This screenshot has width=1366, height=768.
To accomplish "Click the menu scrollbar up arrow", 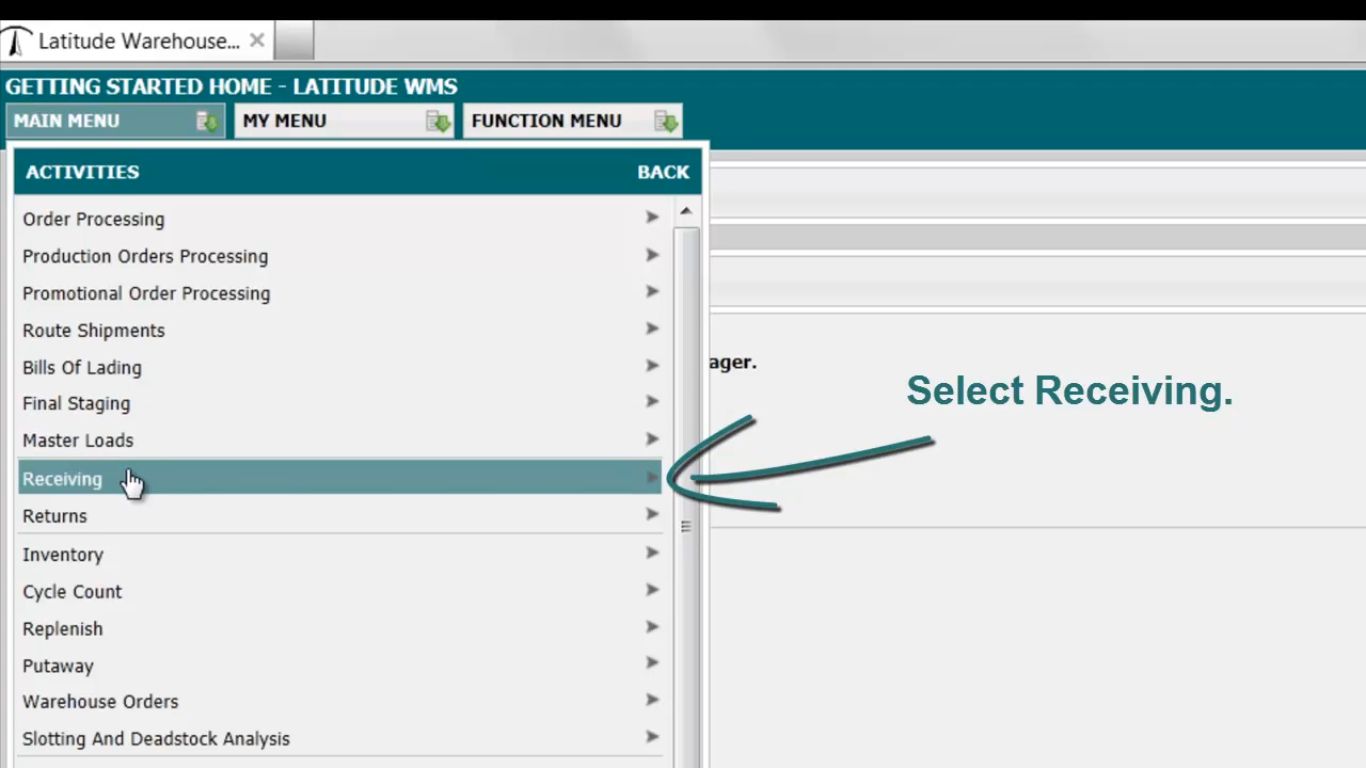I will click(686, 211).
